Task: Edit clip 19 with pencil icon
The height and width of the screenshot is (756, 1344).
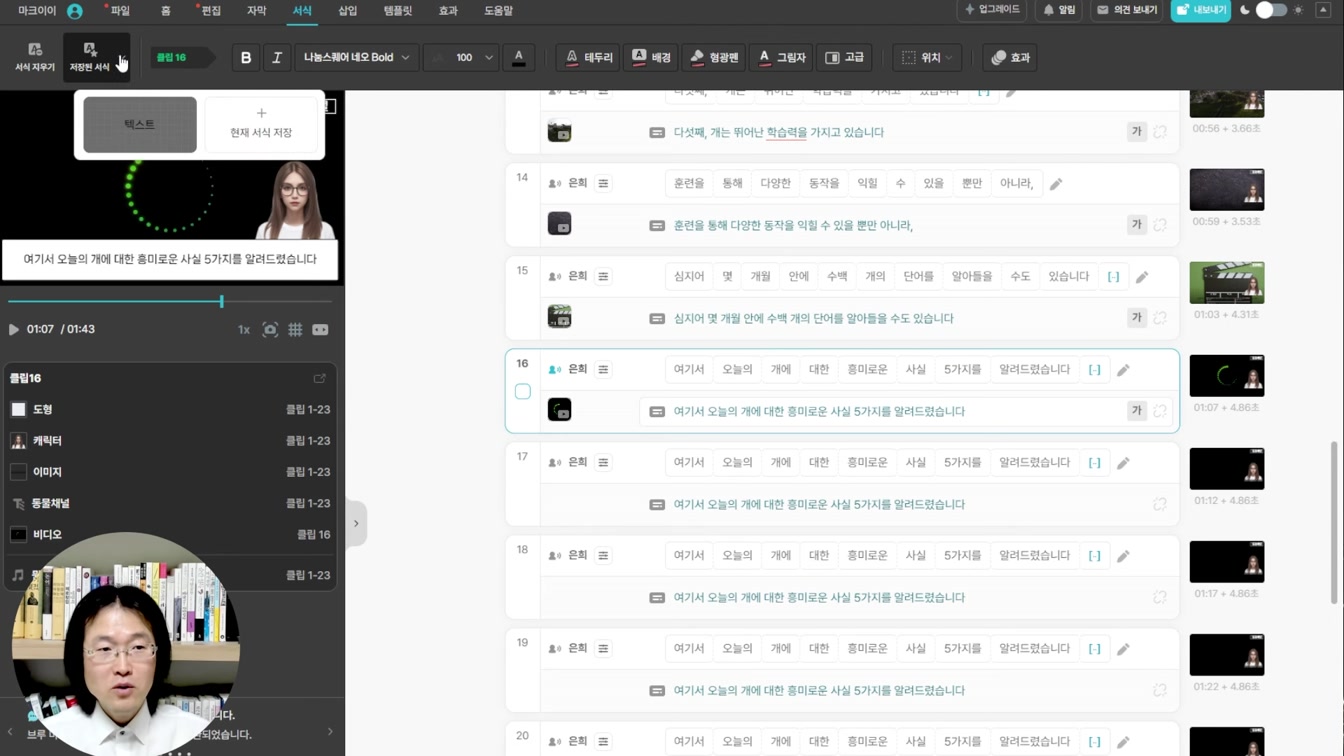Action: click(1123, 649)
